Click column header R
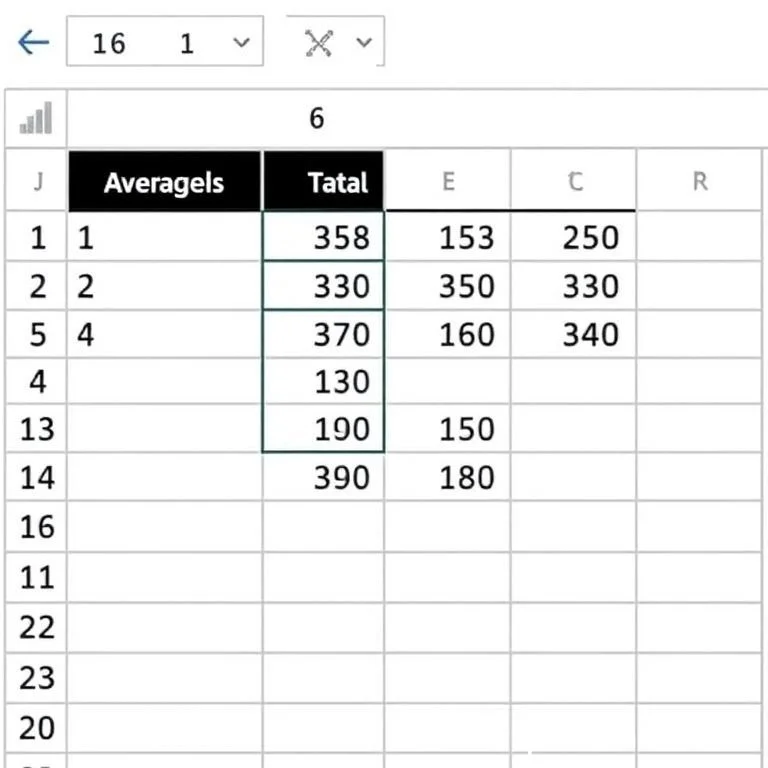This screenshot has height=768, width=768. pyautogui.click(x=699, y=182)
